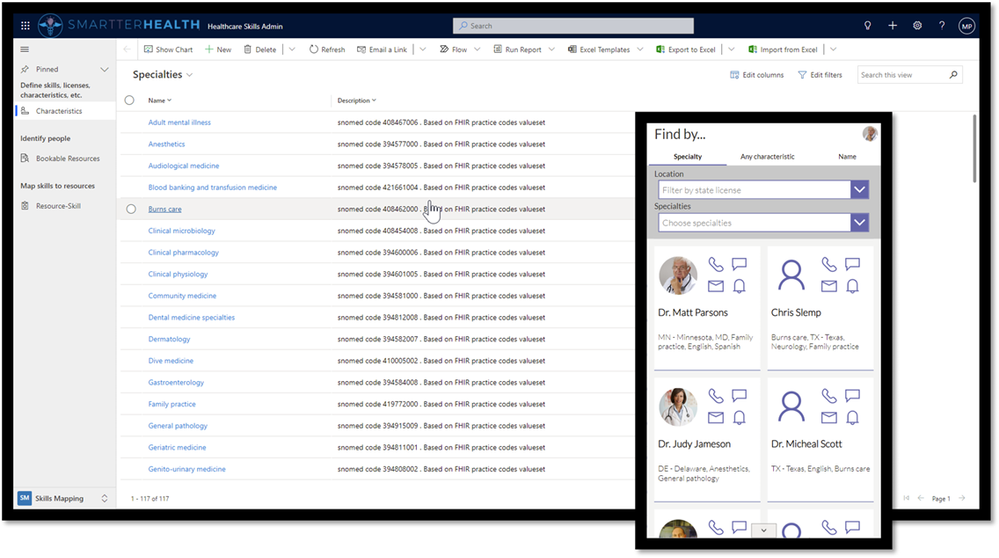Click Show Chart in the toolbar
Screen dimensions: 999x558
click(168, 49)
